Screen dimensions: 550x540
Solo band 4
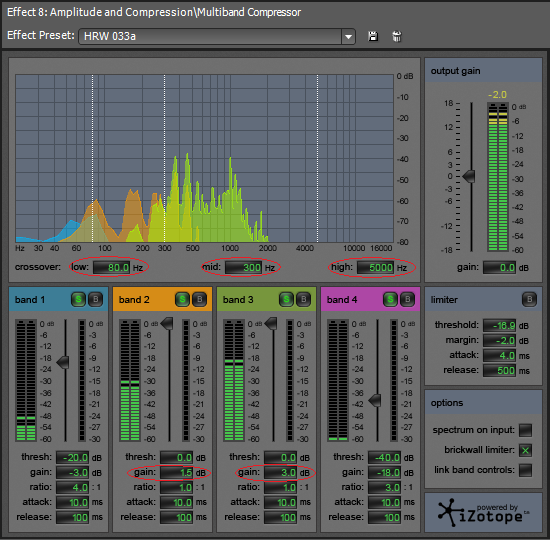click(390, 299)
